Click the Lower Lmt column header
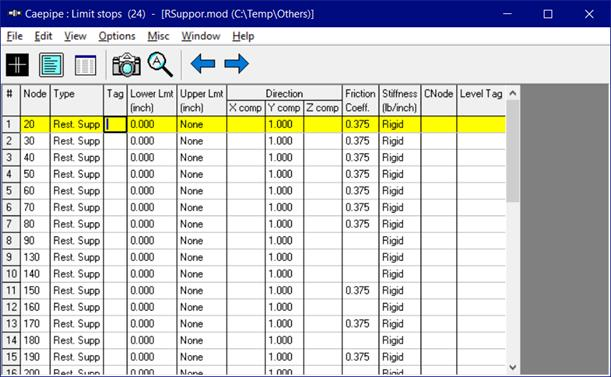The image size is (611, 377). (152, 100)
